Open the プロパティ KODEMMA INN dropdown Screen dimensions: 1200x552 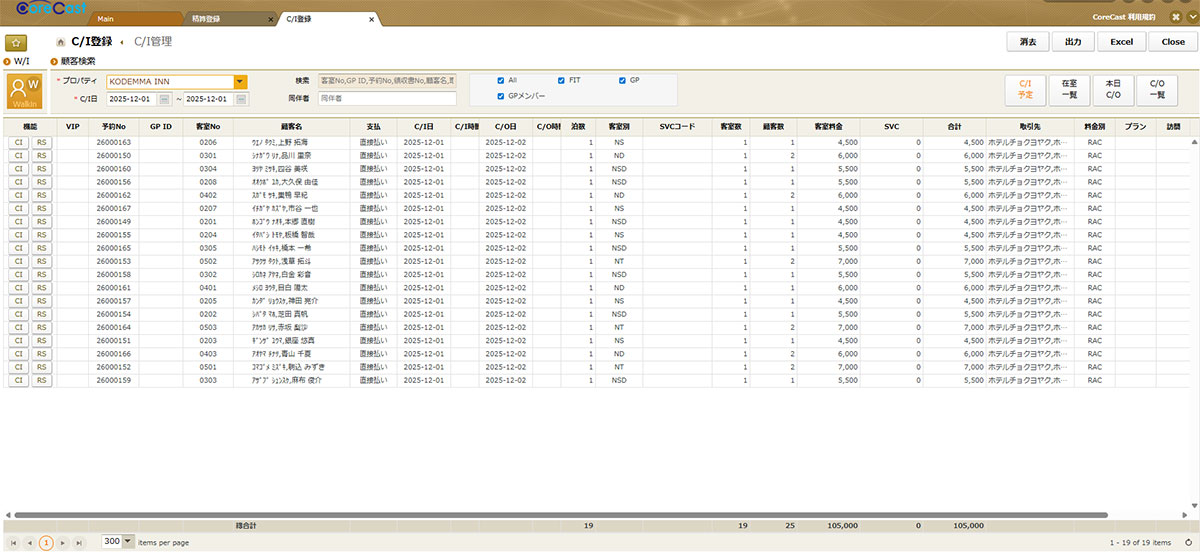(x=240, y=82)
